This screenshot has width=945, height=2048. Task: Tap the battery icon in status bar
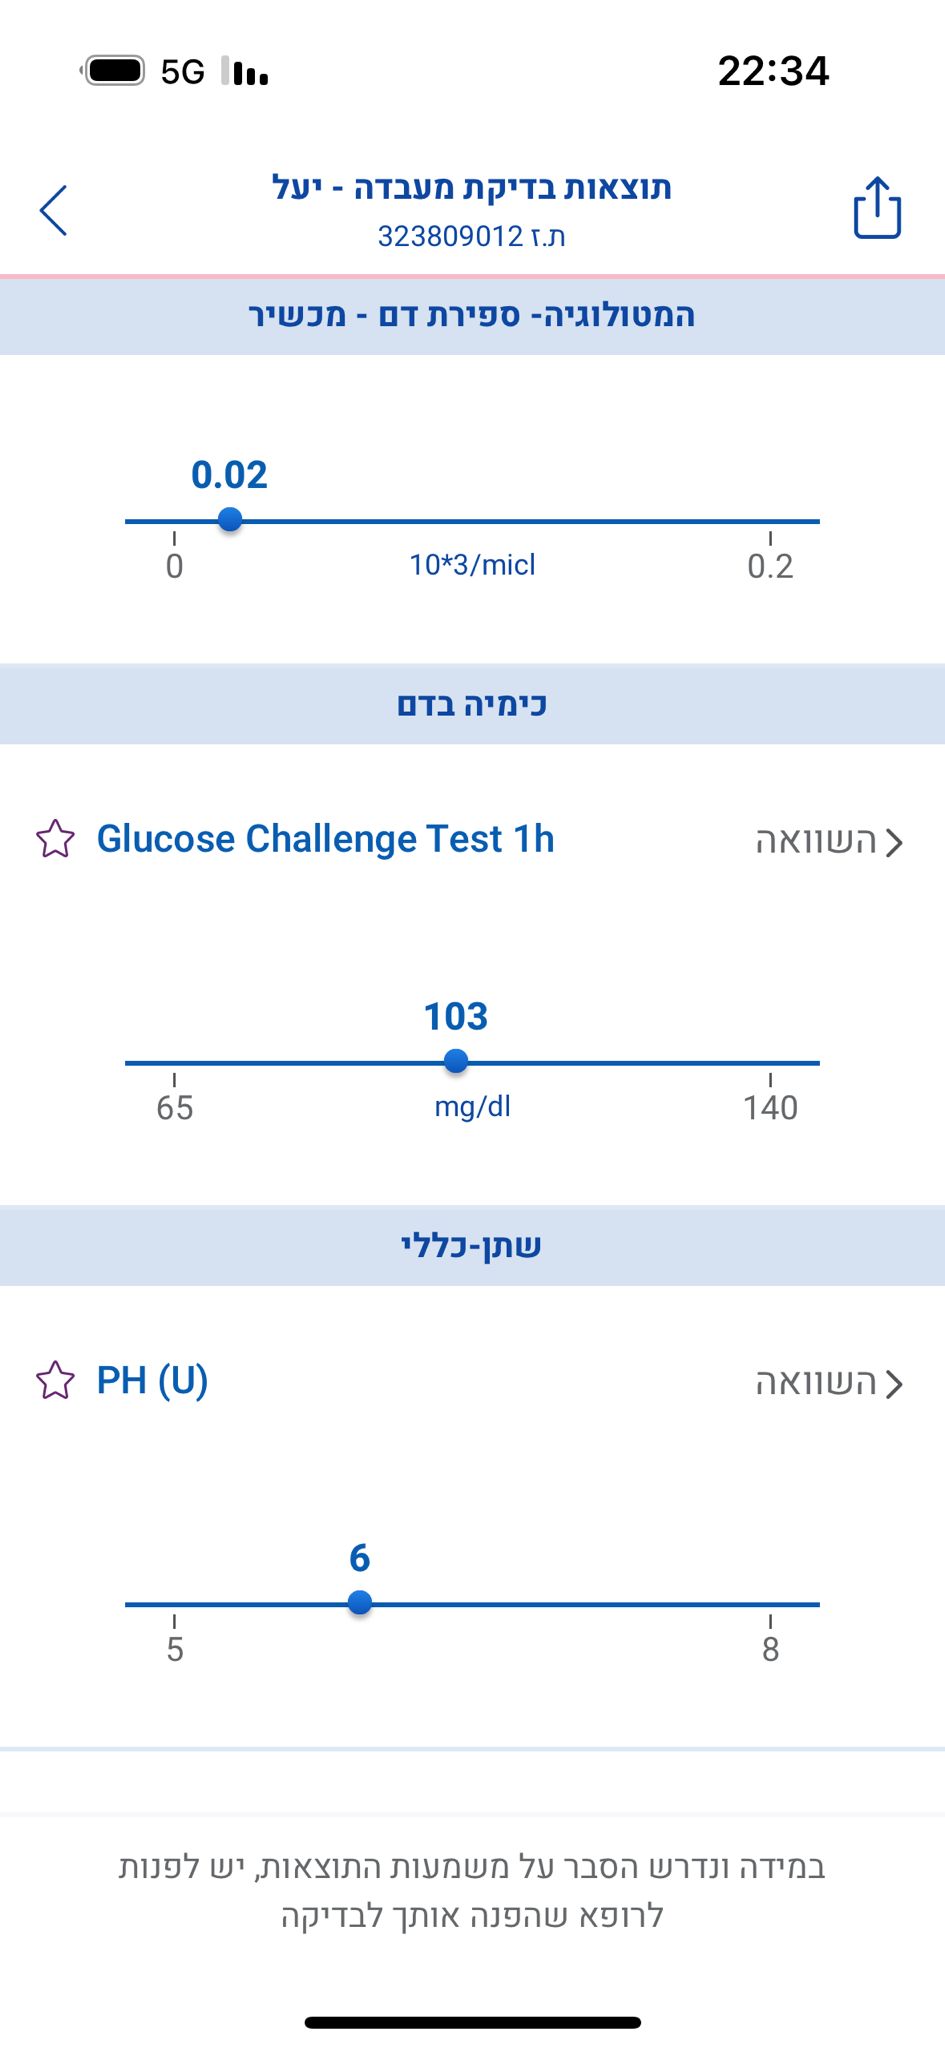click(x=115, y=71)
